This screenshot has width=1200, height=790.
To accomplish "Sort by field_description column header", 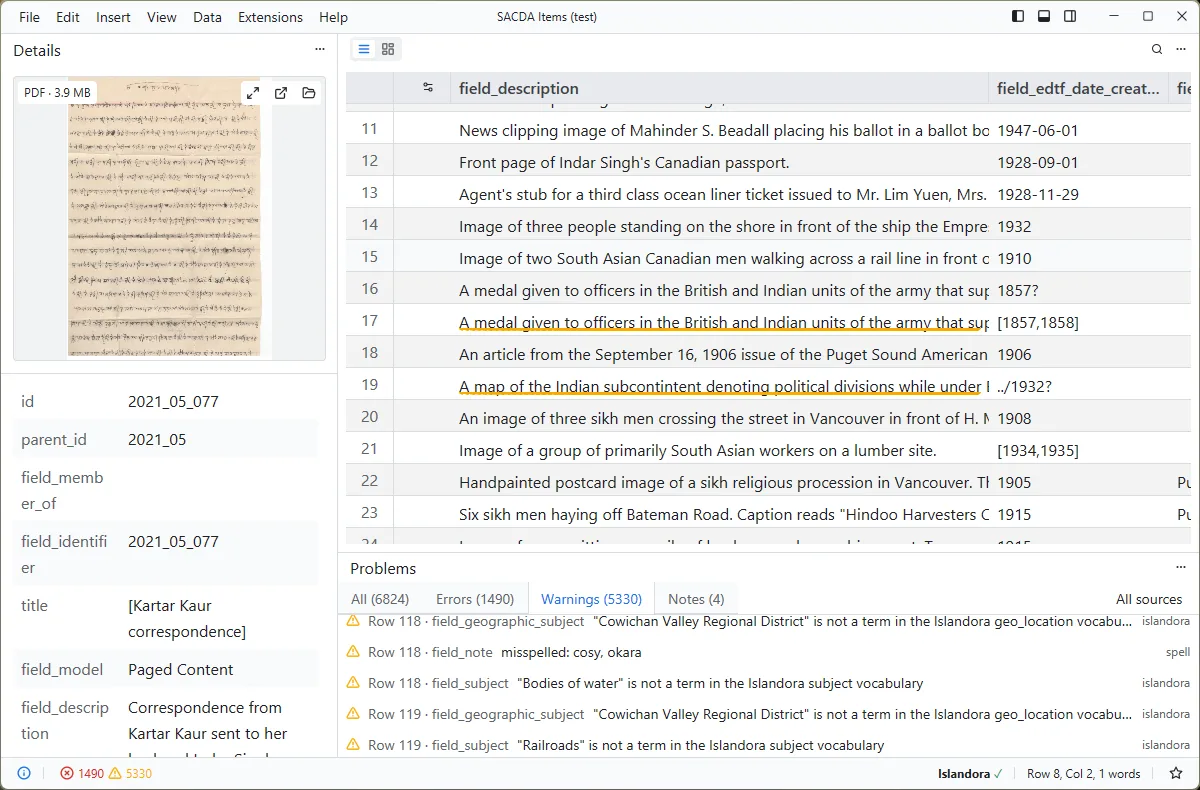I will point(719,88).
